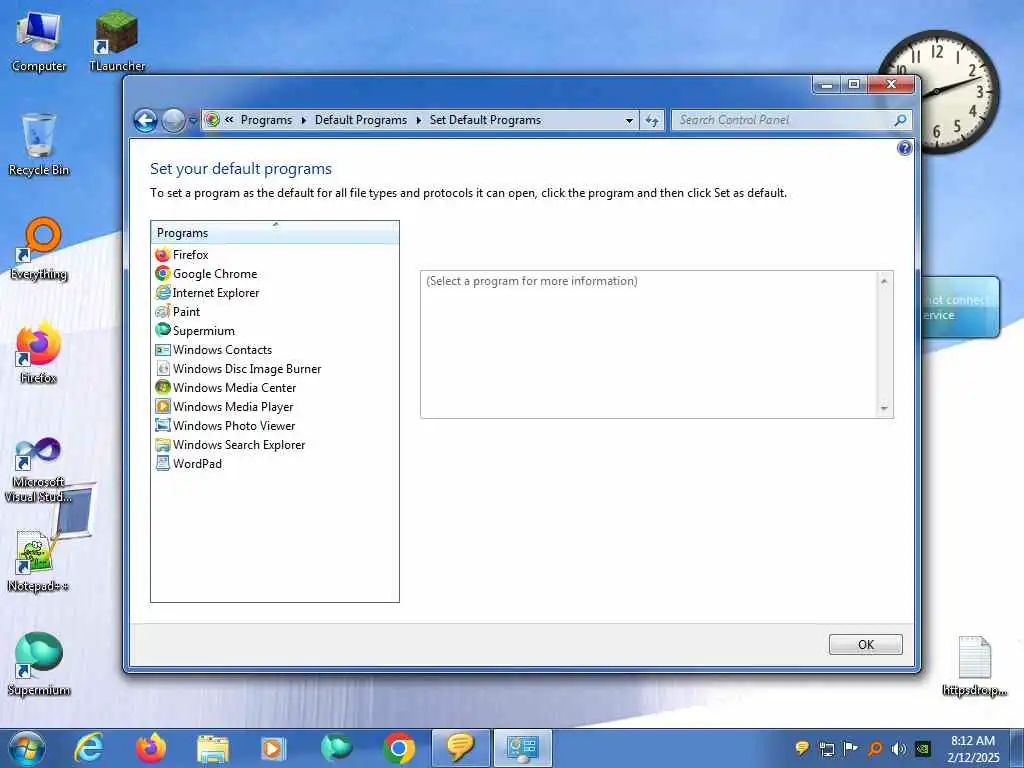Launch Google Chrome from the taskbar

[399, 748]
